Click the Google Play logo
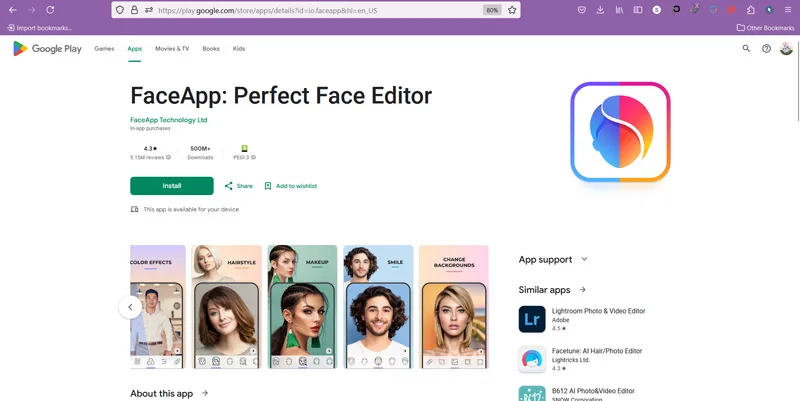Image resolution: width=800 pixels, height=401 pixels. 47,48
